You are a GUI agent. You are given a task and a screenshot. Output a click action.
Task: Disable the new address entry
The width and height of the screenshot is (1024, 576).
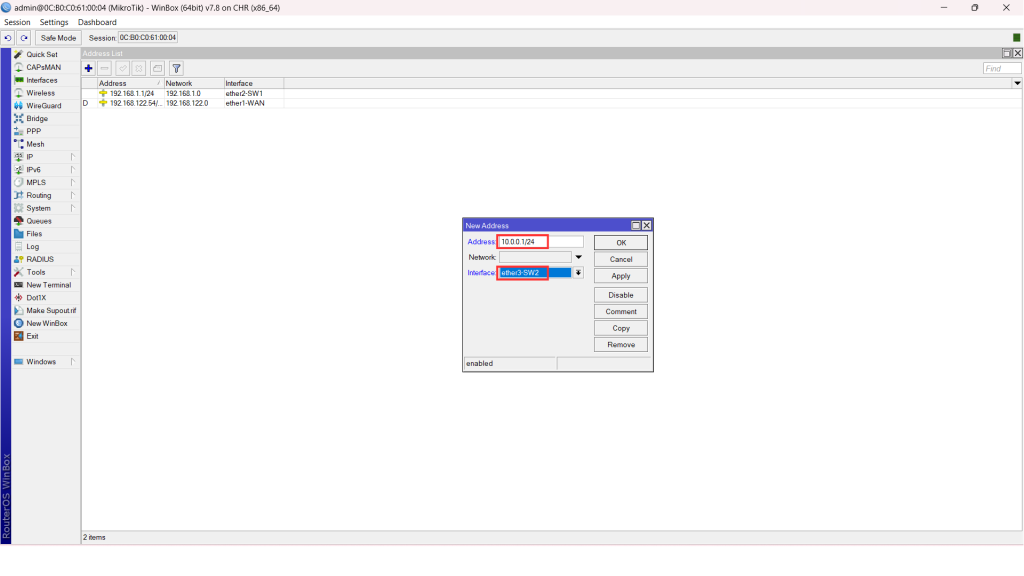pyautogui.click(x=620, y=295)
